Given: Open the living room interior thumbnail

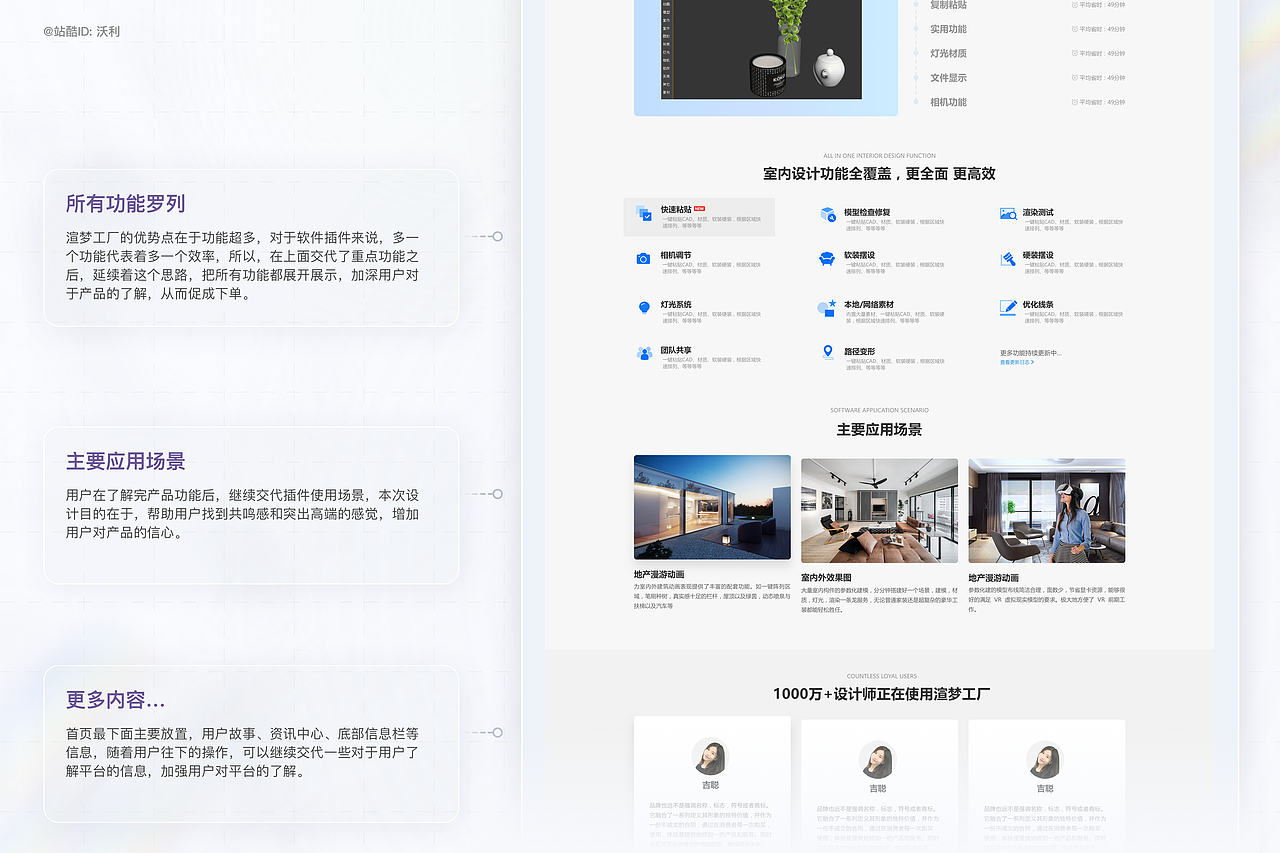Looking at the screenshot, I should pyautogui.click(x=879, y=510).
